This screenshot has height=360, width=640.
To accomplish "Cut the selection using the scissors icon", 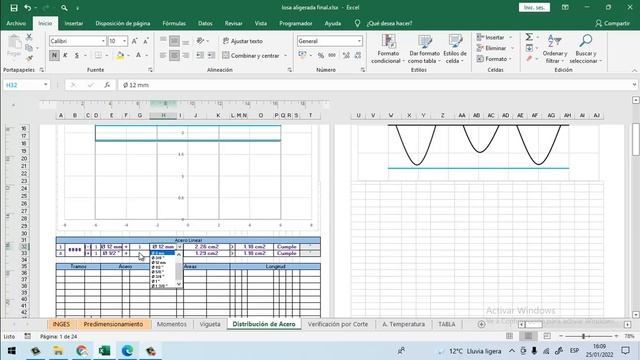I will click(29, 37).
